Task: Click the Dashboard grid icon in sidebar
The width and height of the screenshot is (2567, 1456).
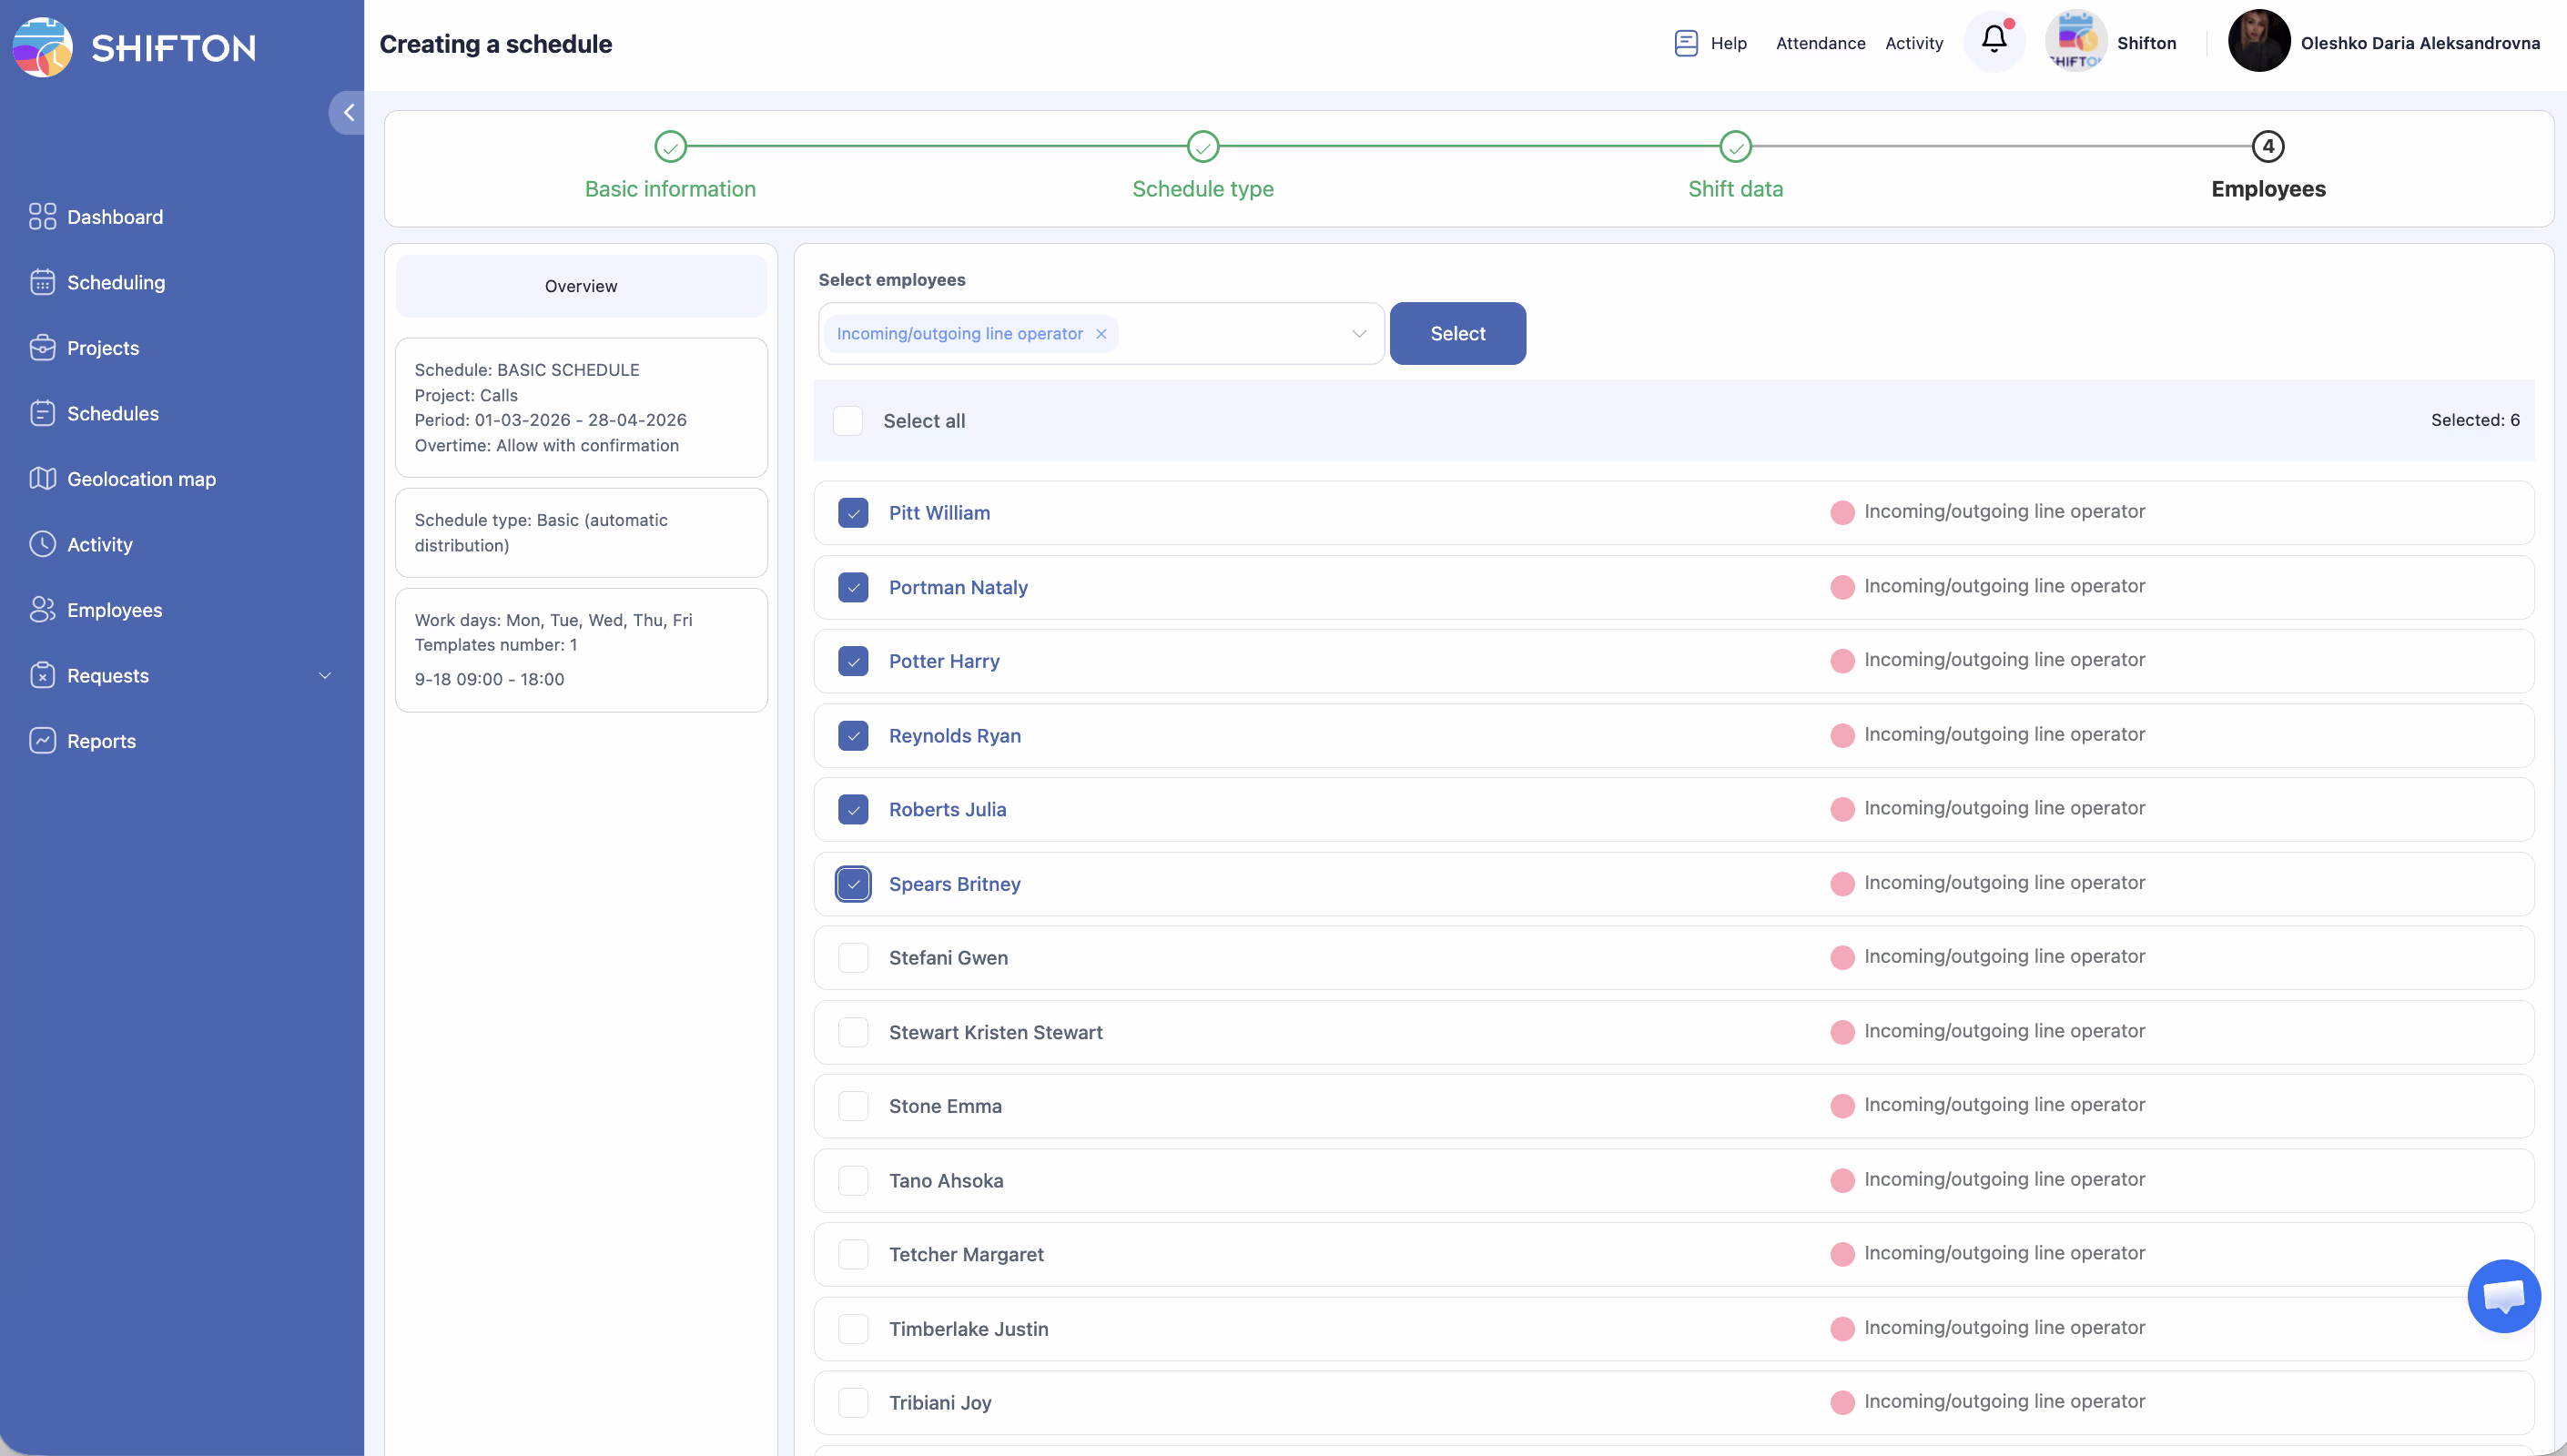Action: click(x=42, y=216)
